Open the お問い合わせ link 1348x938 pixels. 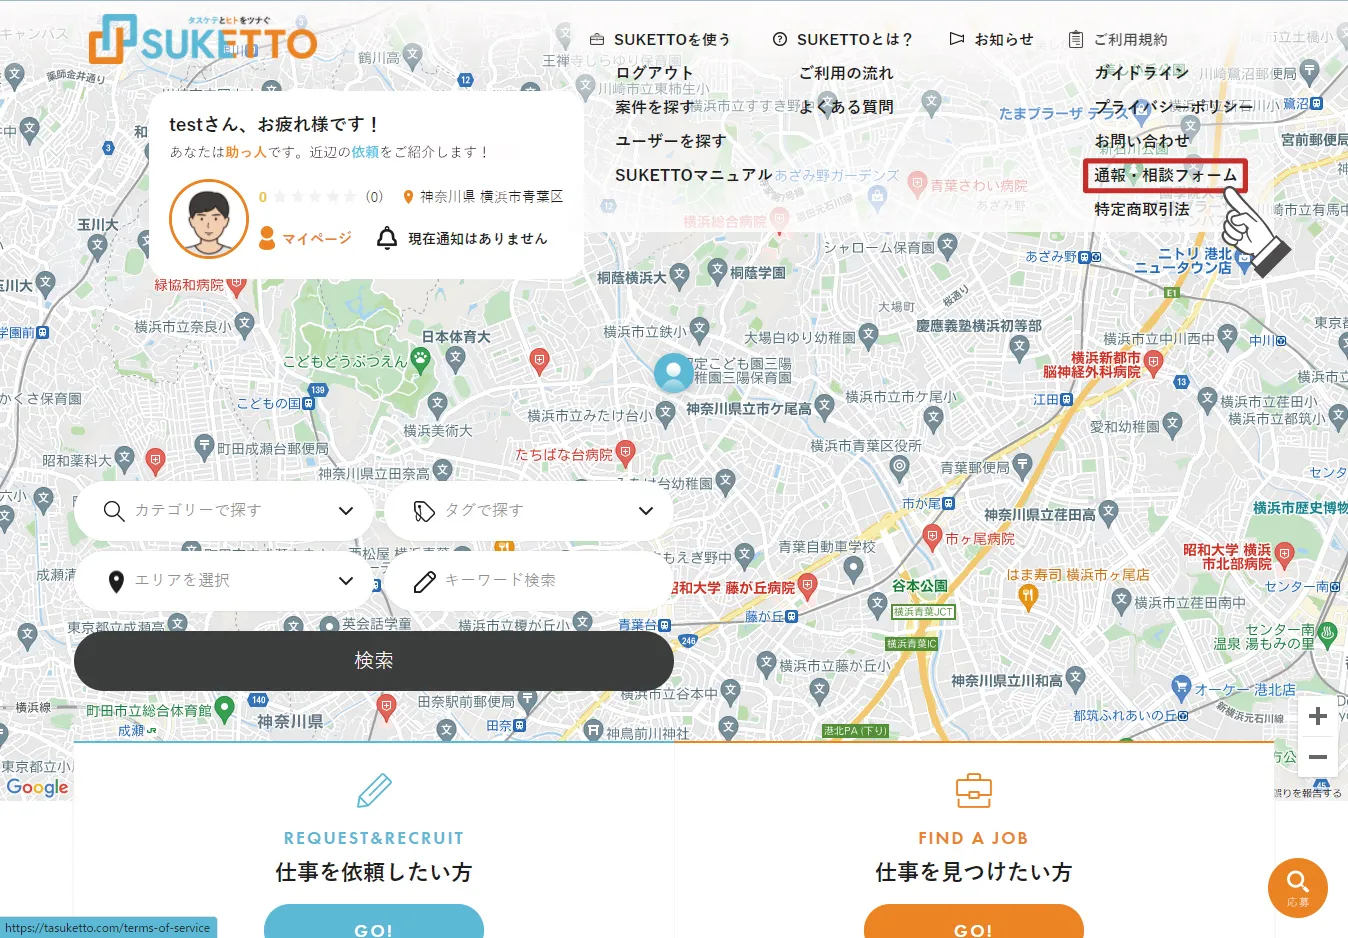click(1141, 141)
